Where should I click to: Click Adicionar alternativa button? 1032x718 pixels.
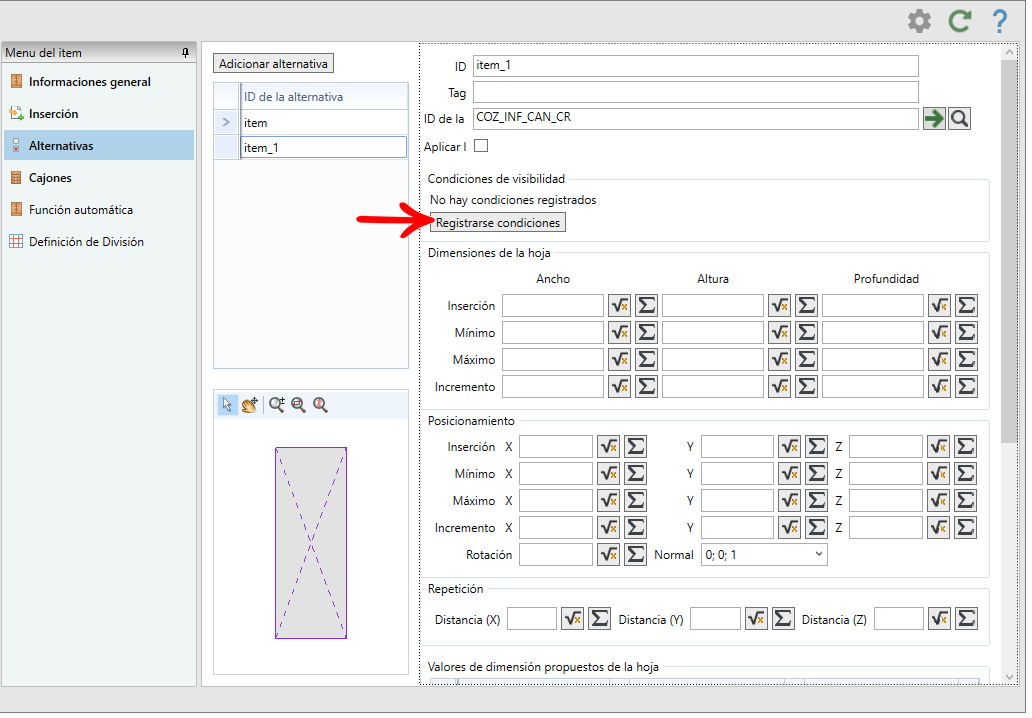273,64
